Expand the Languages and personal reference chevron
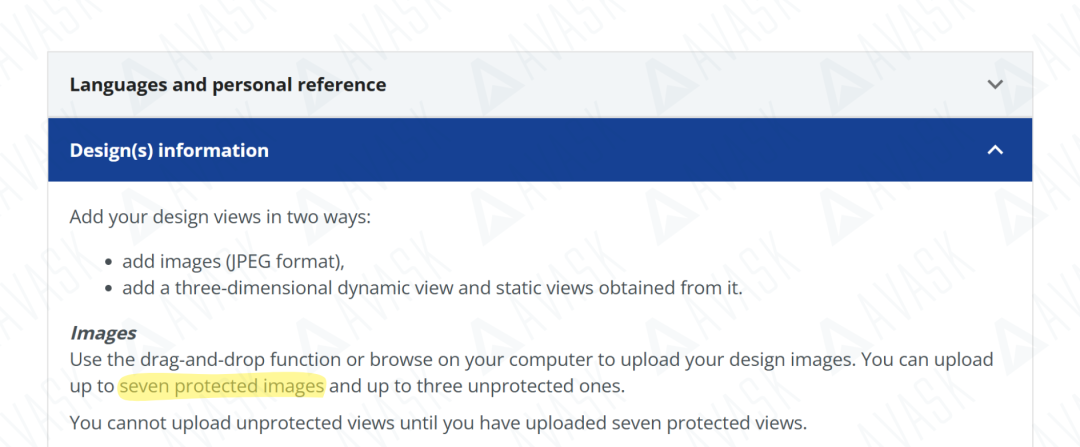The height and width of the screenshot is (447, 1080). (994, 85)
